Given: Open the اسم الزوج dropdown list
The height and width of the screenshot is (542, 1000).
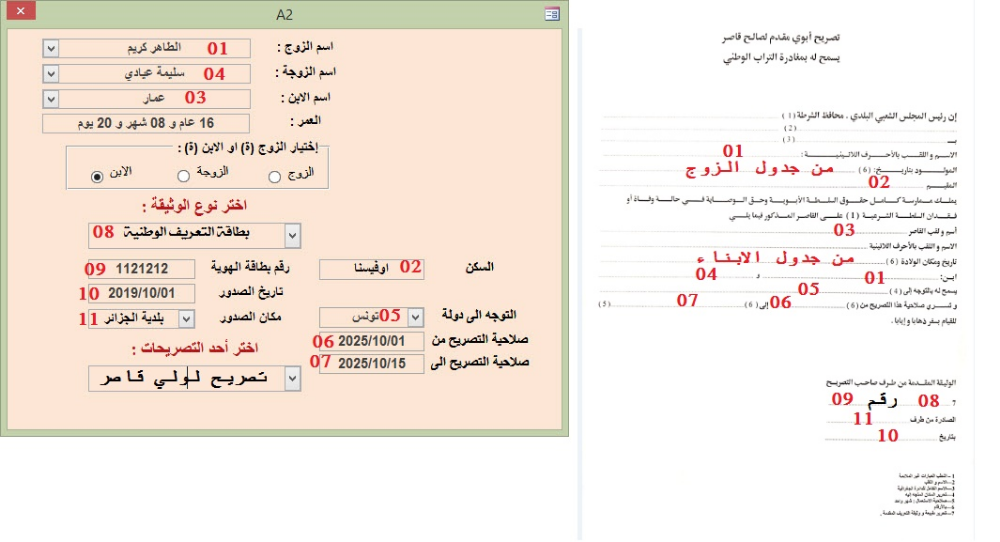Looking at the screenshot, I should (x=51, y=48).
